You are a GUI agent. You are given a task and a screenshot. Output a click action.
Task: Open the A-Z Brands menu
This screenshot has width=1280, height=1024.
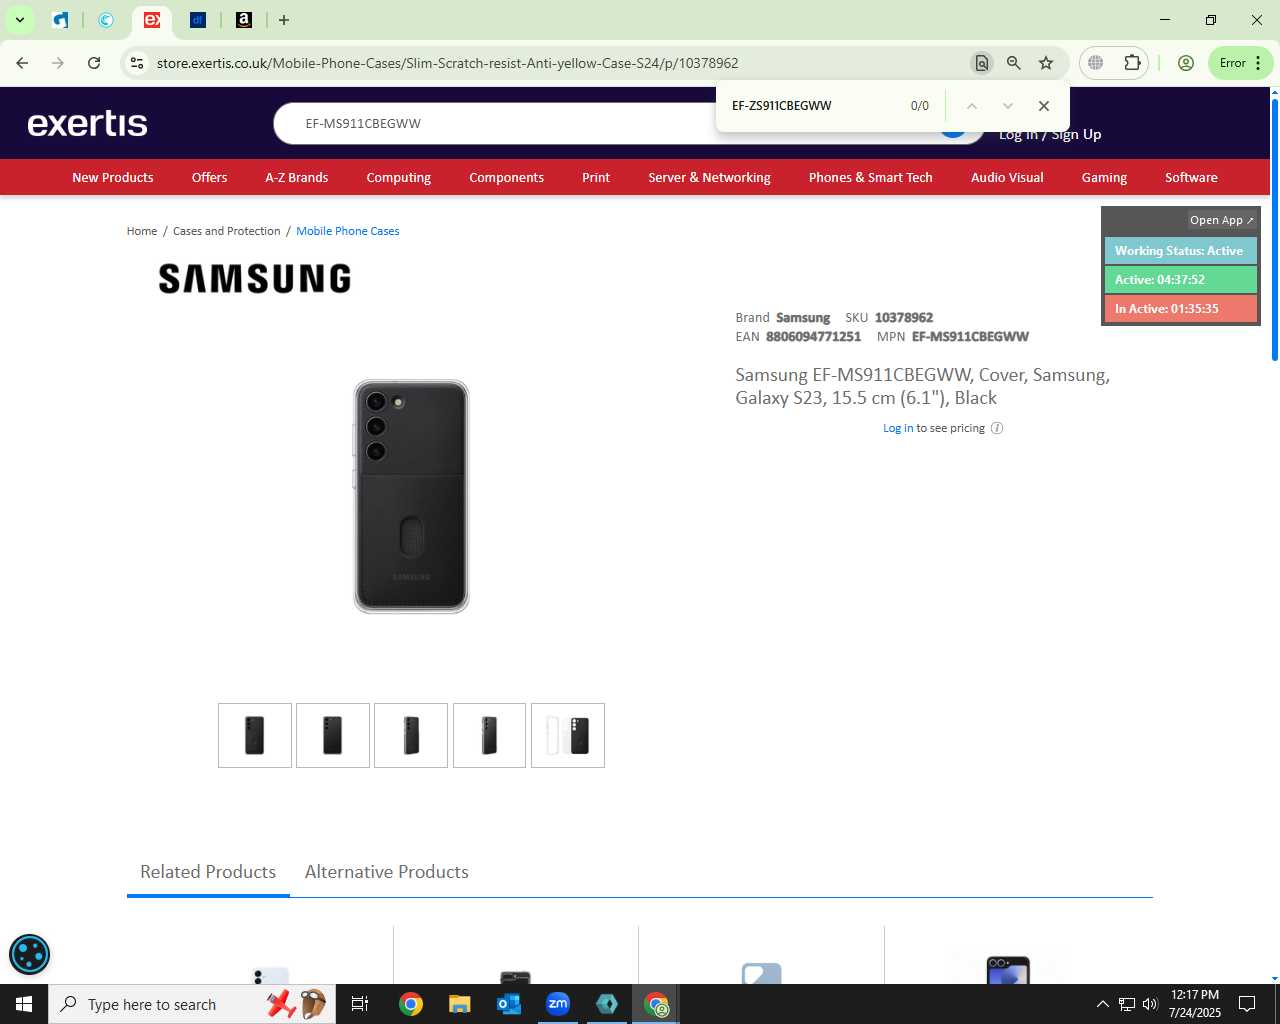(x=297, y=177)
